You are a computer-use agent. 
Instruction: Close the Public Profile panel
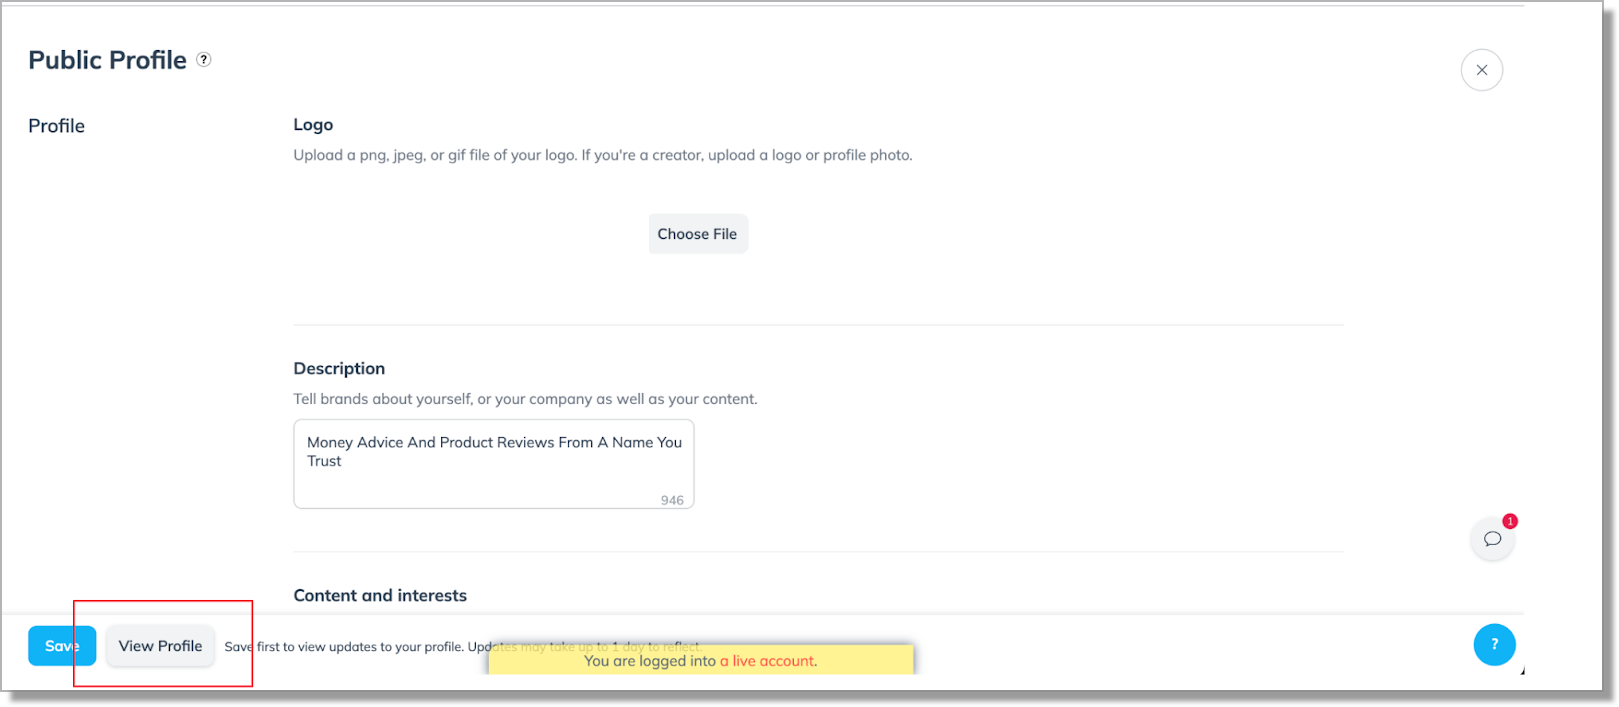point(1481,70)
